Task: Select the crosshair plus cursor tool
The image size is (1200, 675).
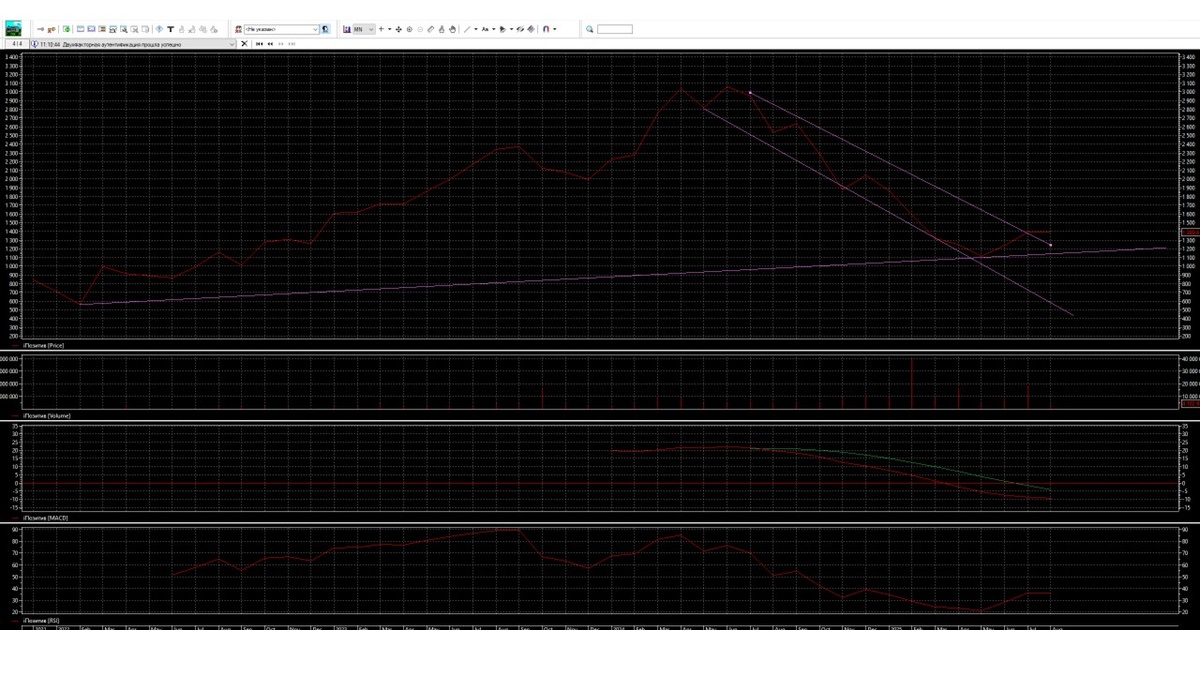Action: click(381, 29)
